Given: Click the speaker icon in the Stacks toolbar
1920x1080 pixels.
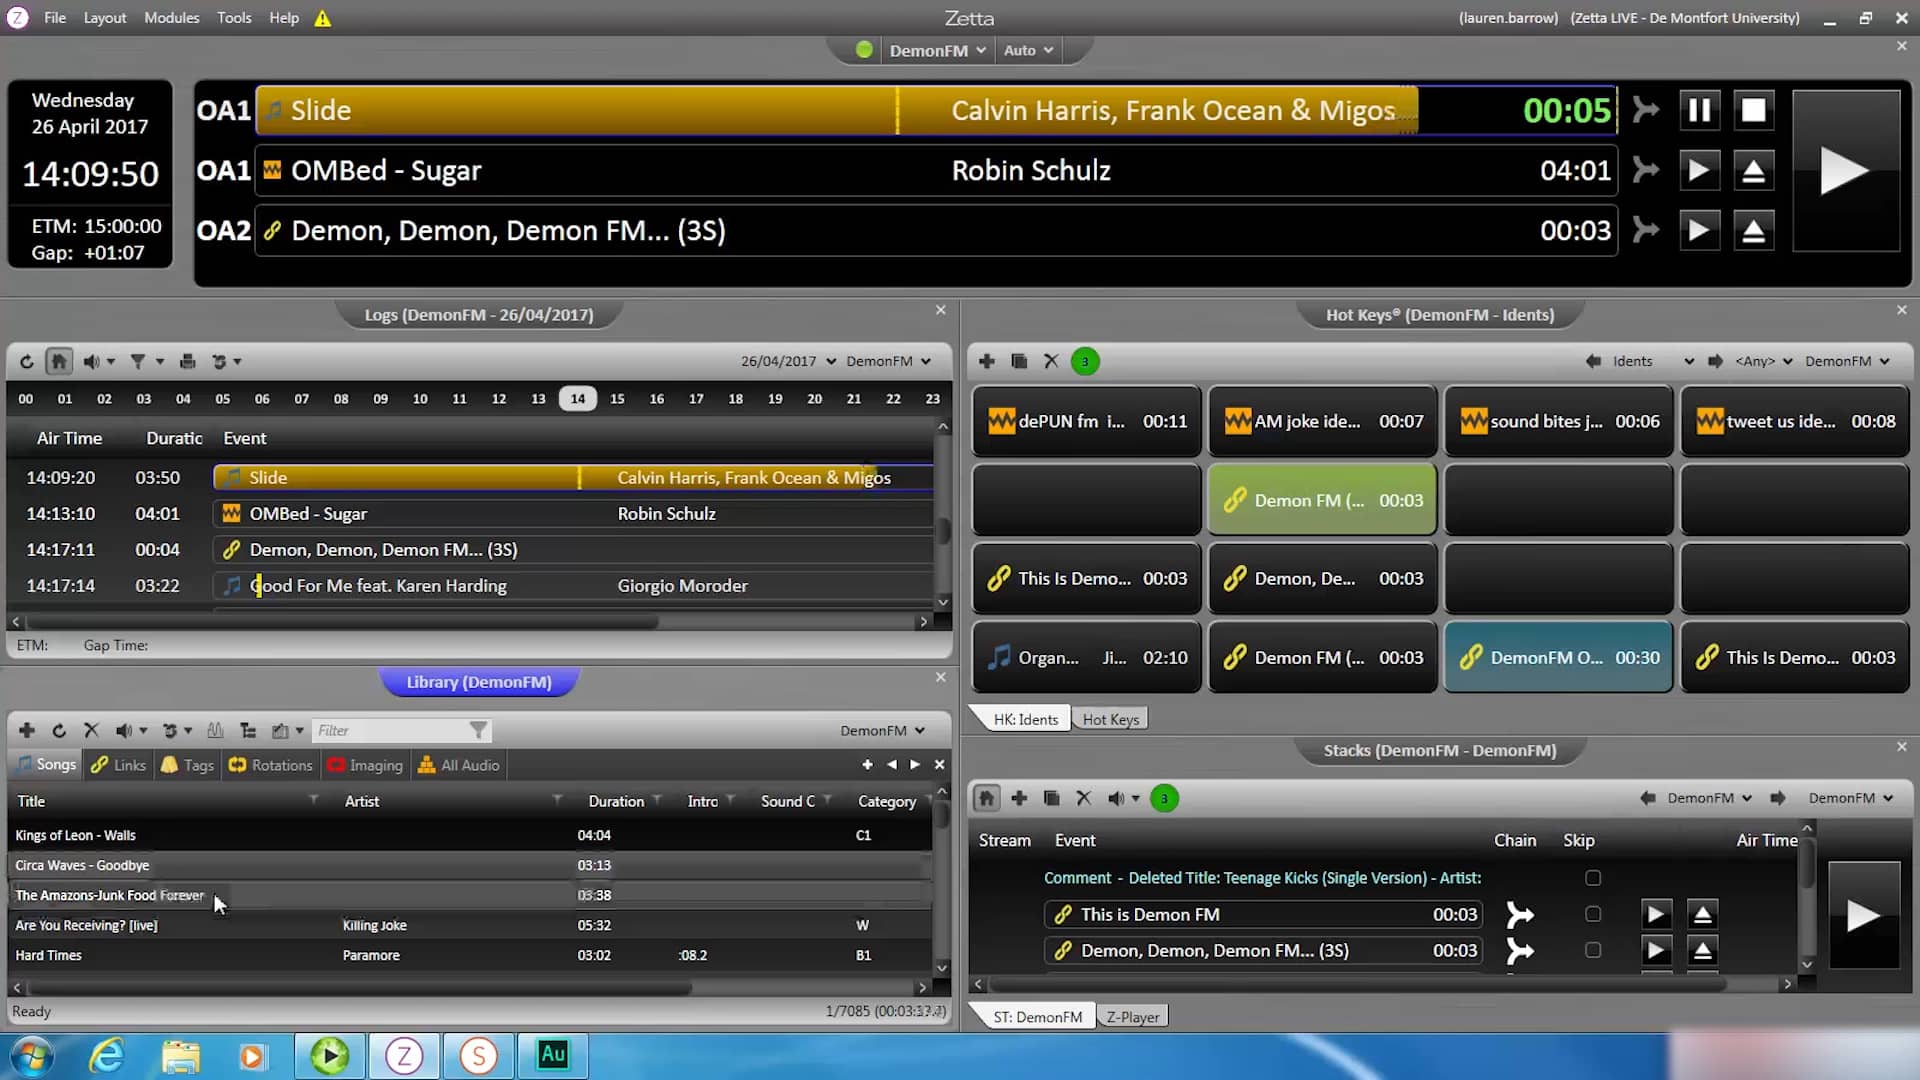Looking at the screenshot, I should point(1117,798).
